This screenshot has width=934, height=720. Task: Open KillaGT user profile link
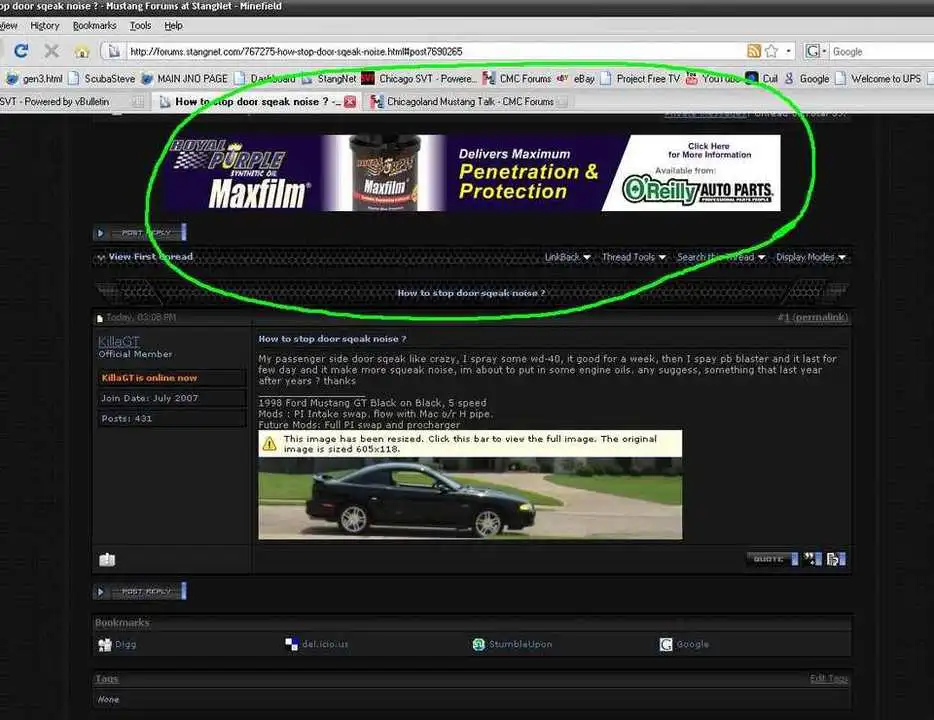pos(119,341)
